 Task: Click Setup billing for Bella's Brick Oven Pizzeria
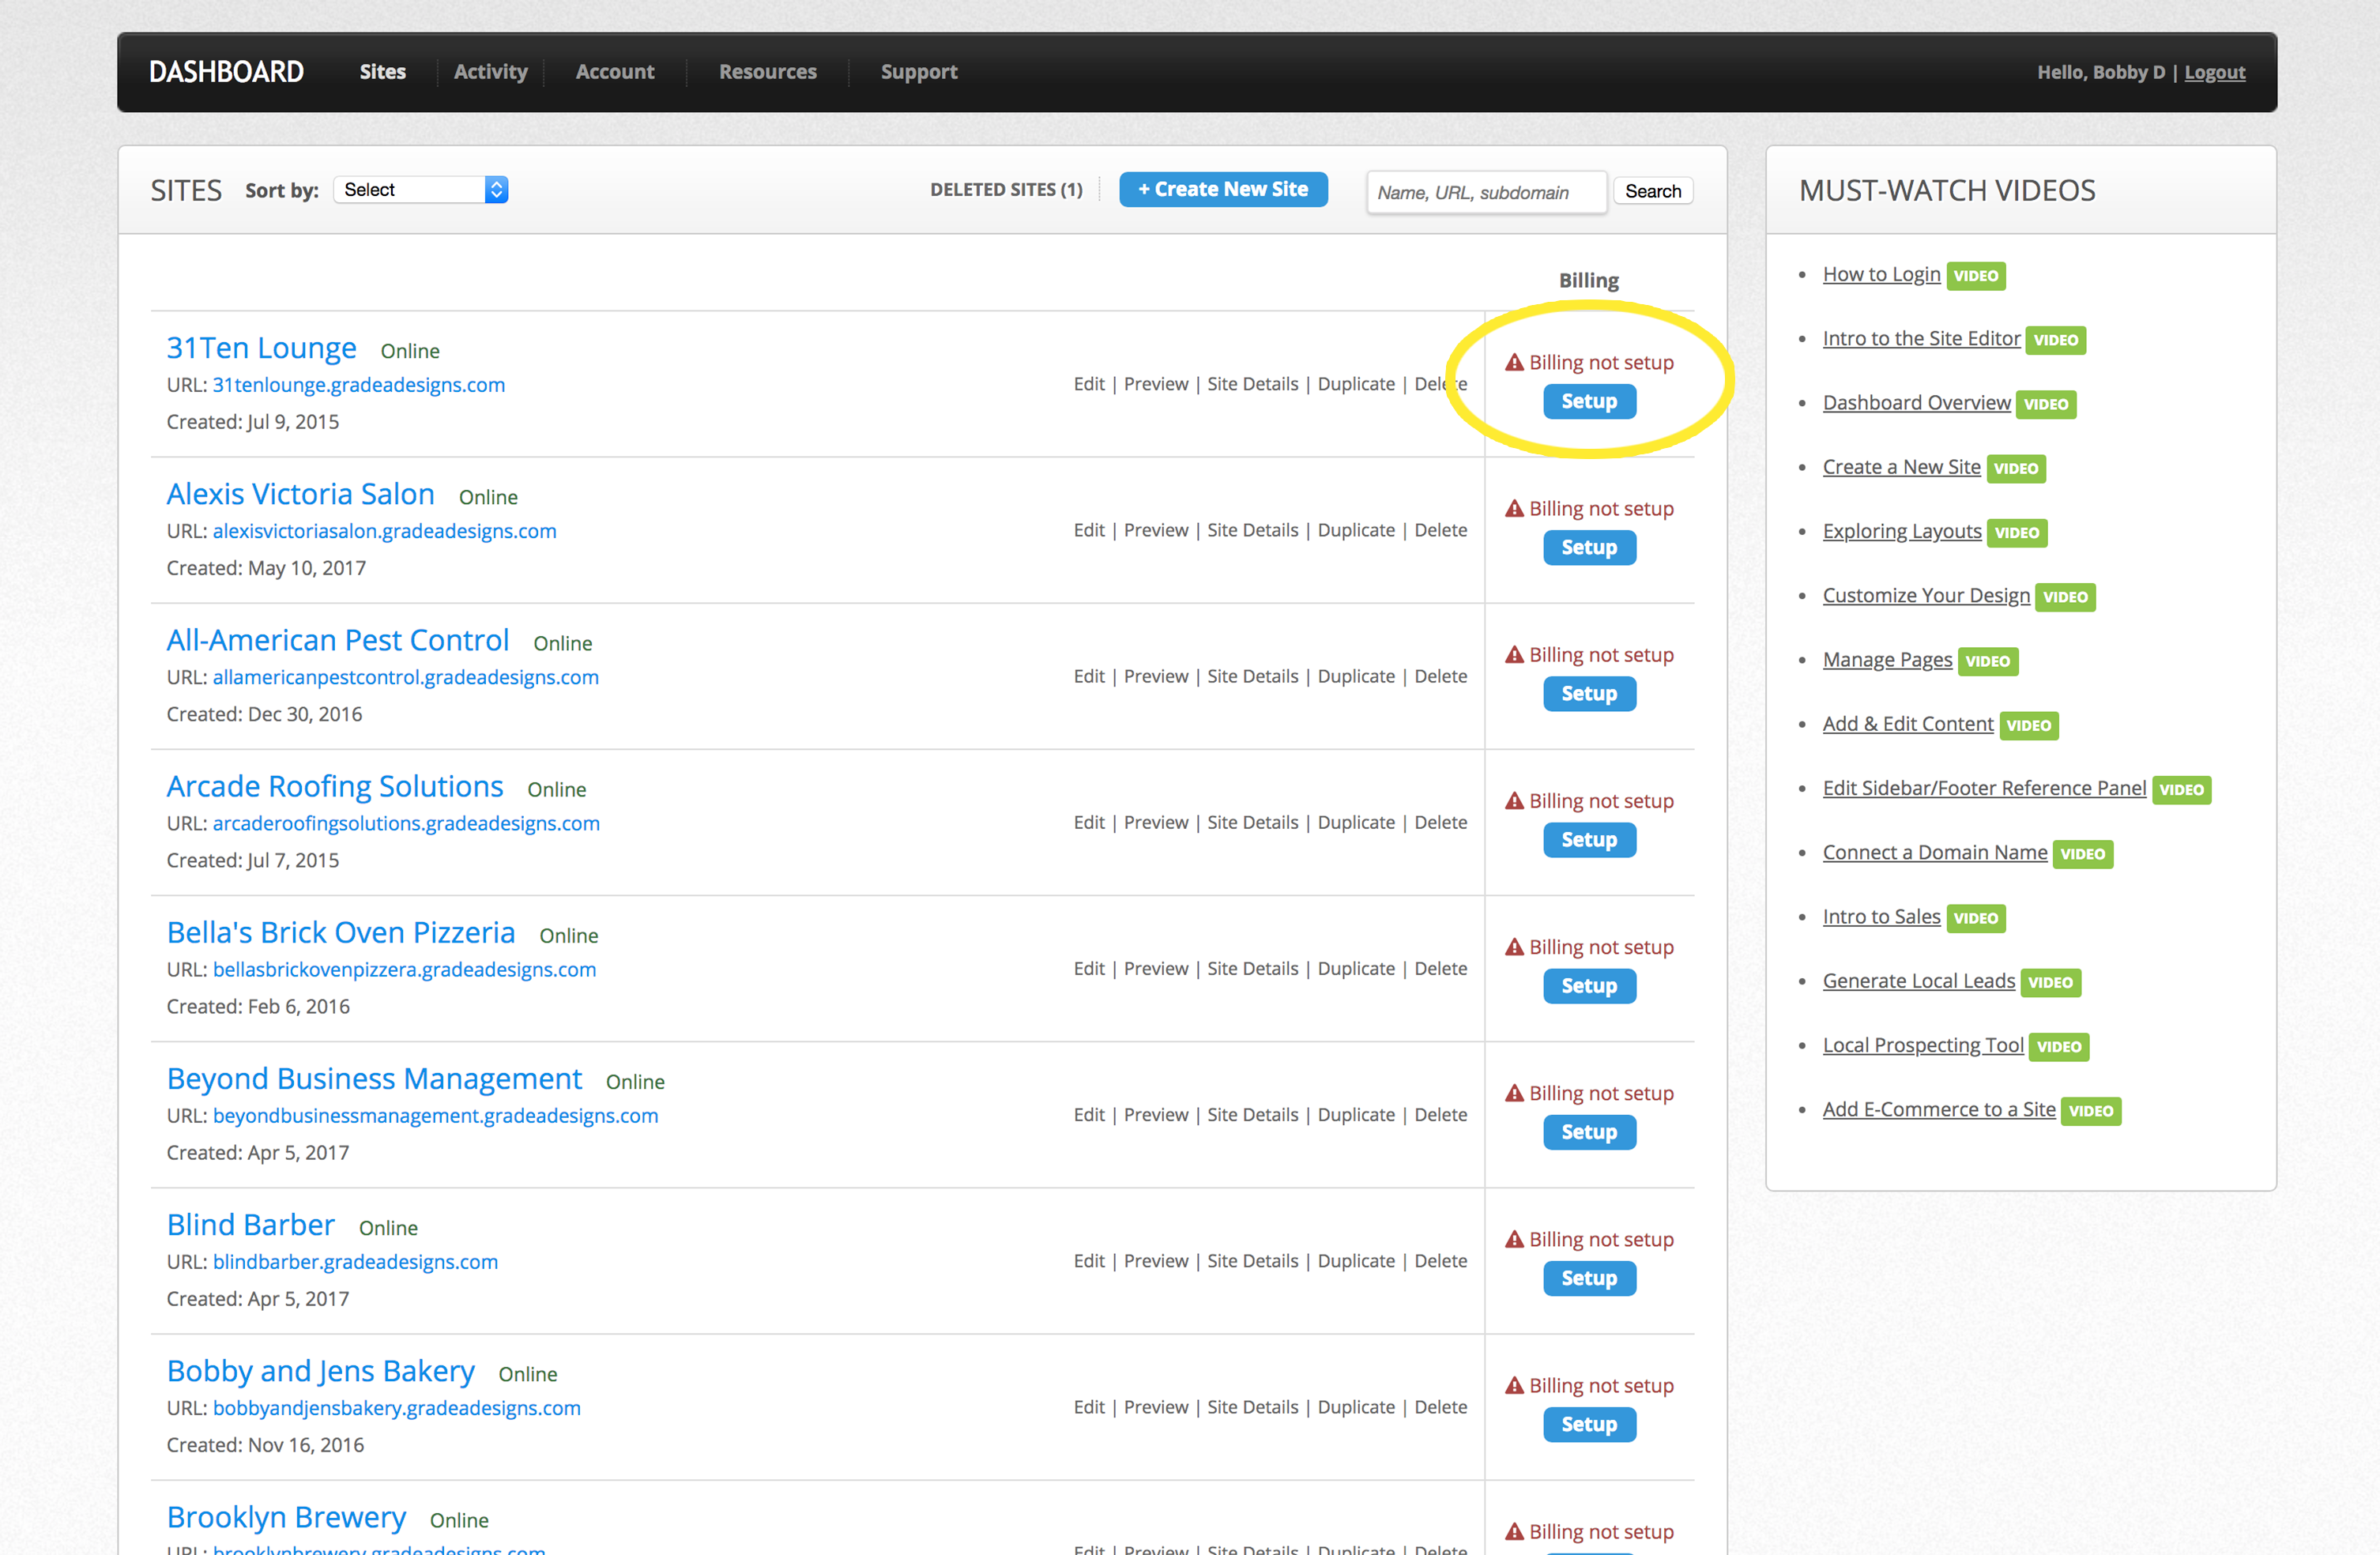(1589, 986)
